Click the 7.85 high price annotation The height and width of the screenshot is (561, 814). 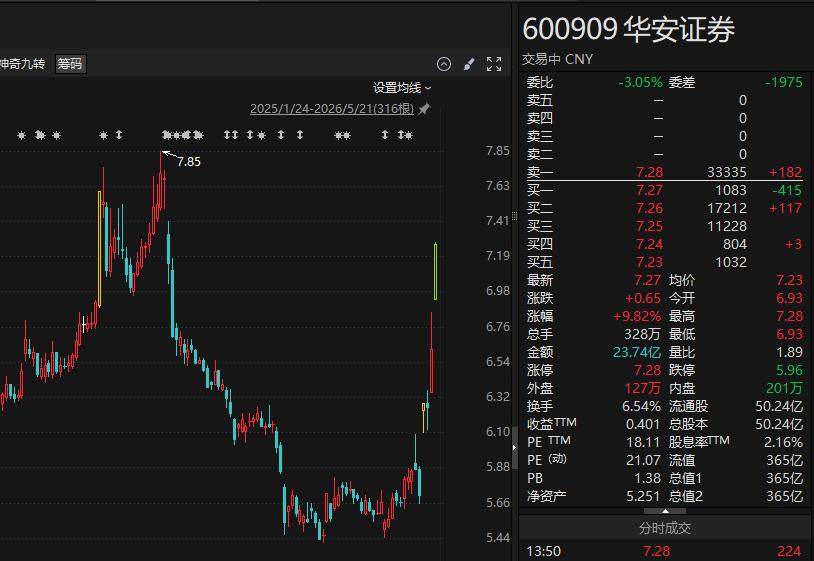[188, 162]
